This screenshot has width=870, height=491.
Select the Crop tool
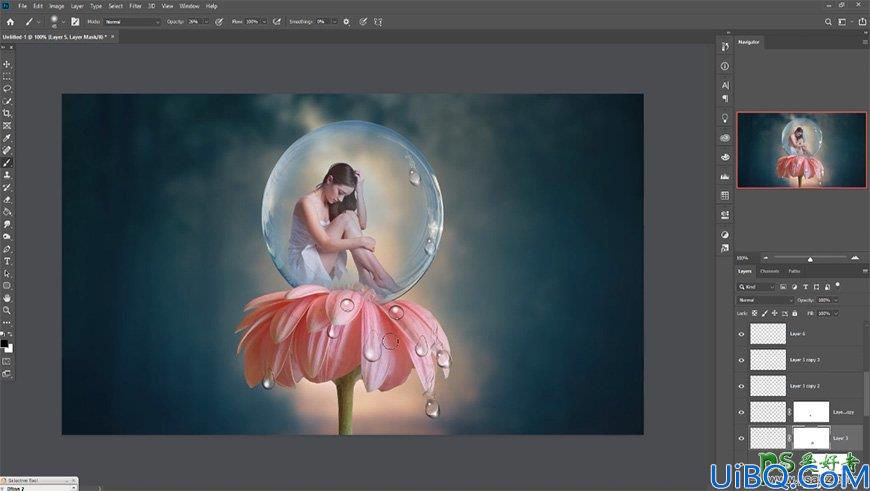(x=7, y=113)
